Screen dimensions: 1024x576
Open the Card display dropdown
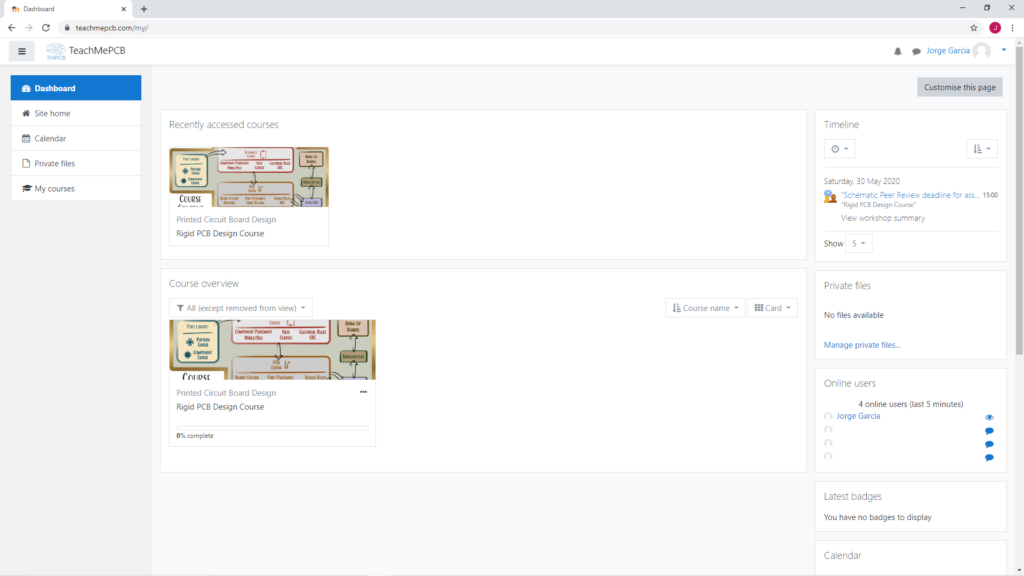(x=773, y=308)
